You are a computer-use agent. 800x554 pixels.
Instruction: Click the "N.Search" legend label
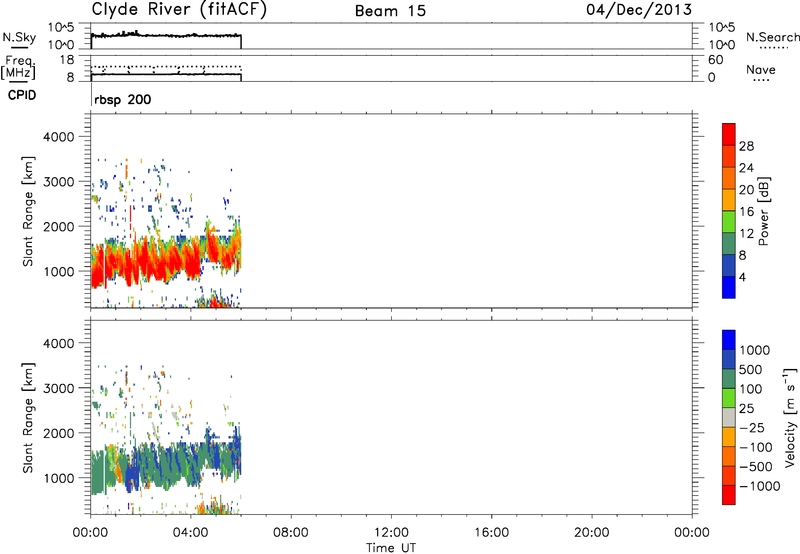coord(772,37)
